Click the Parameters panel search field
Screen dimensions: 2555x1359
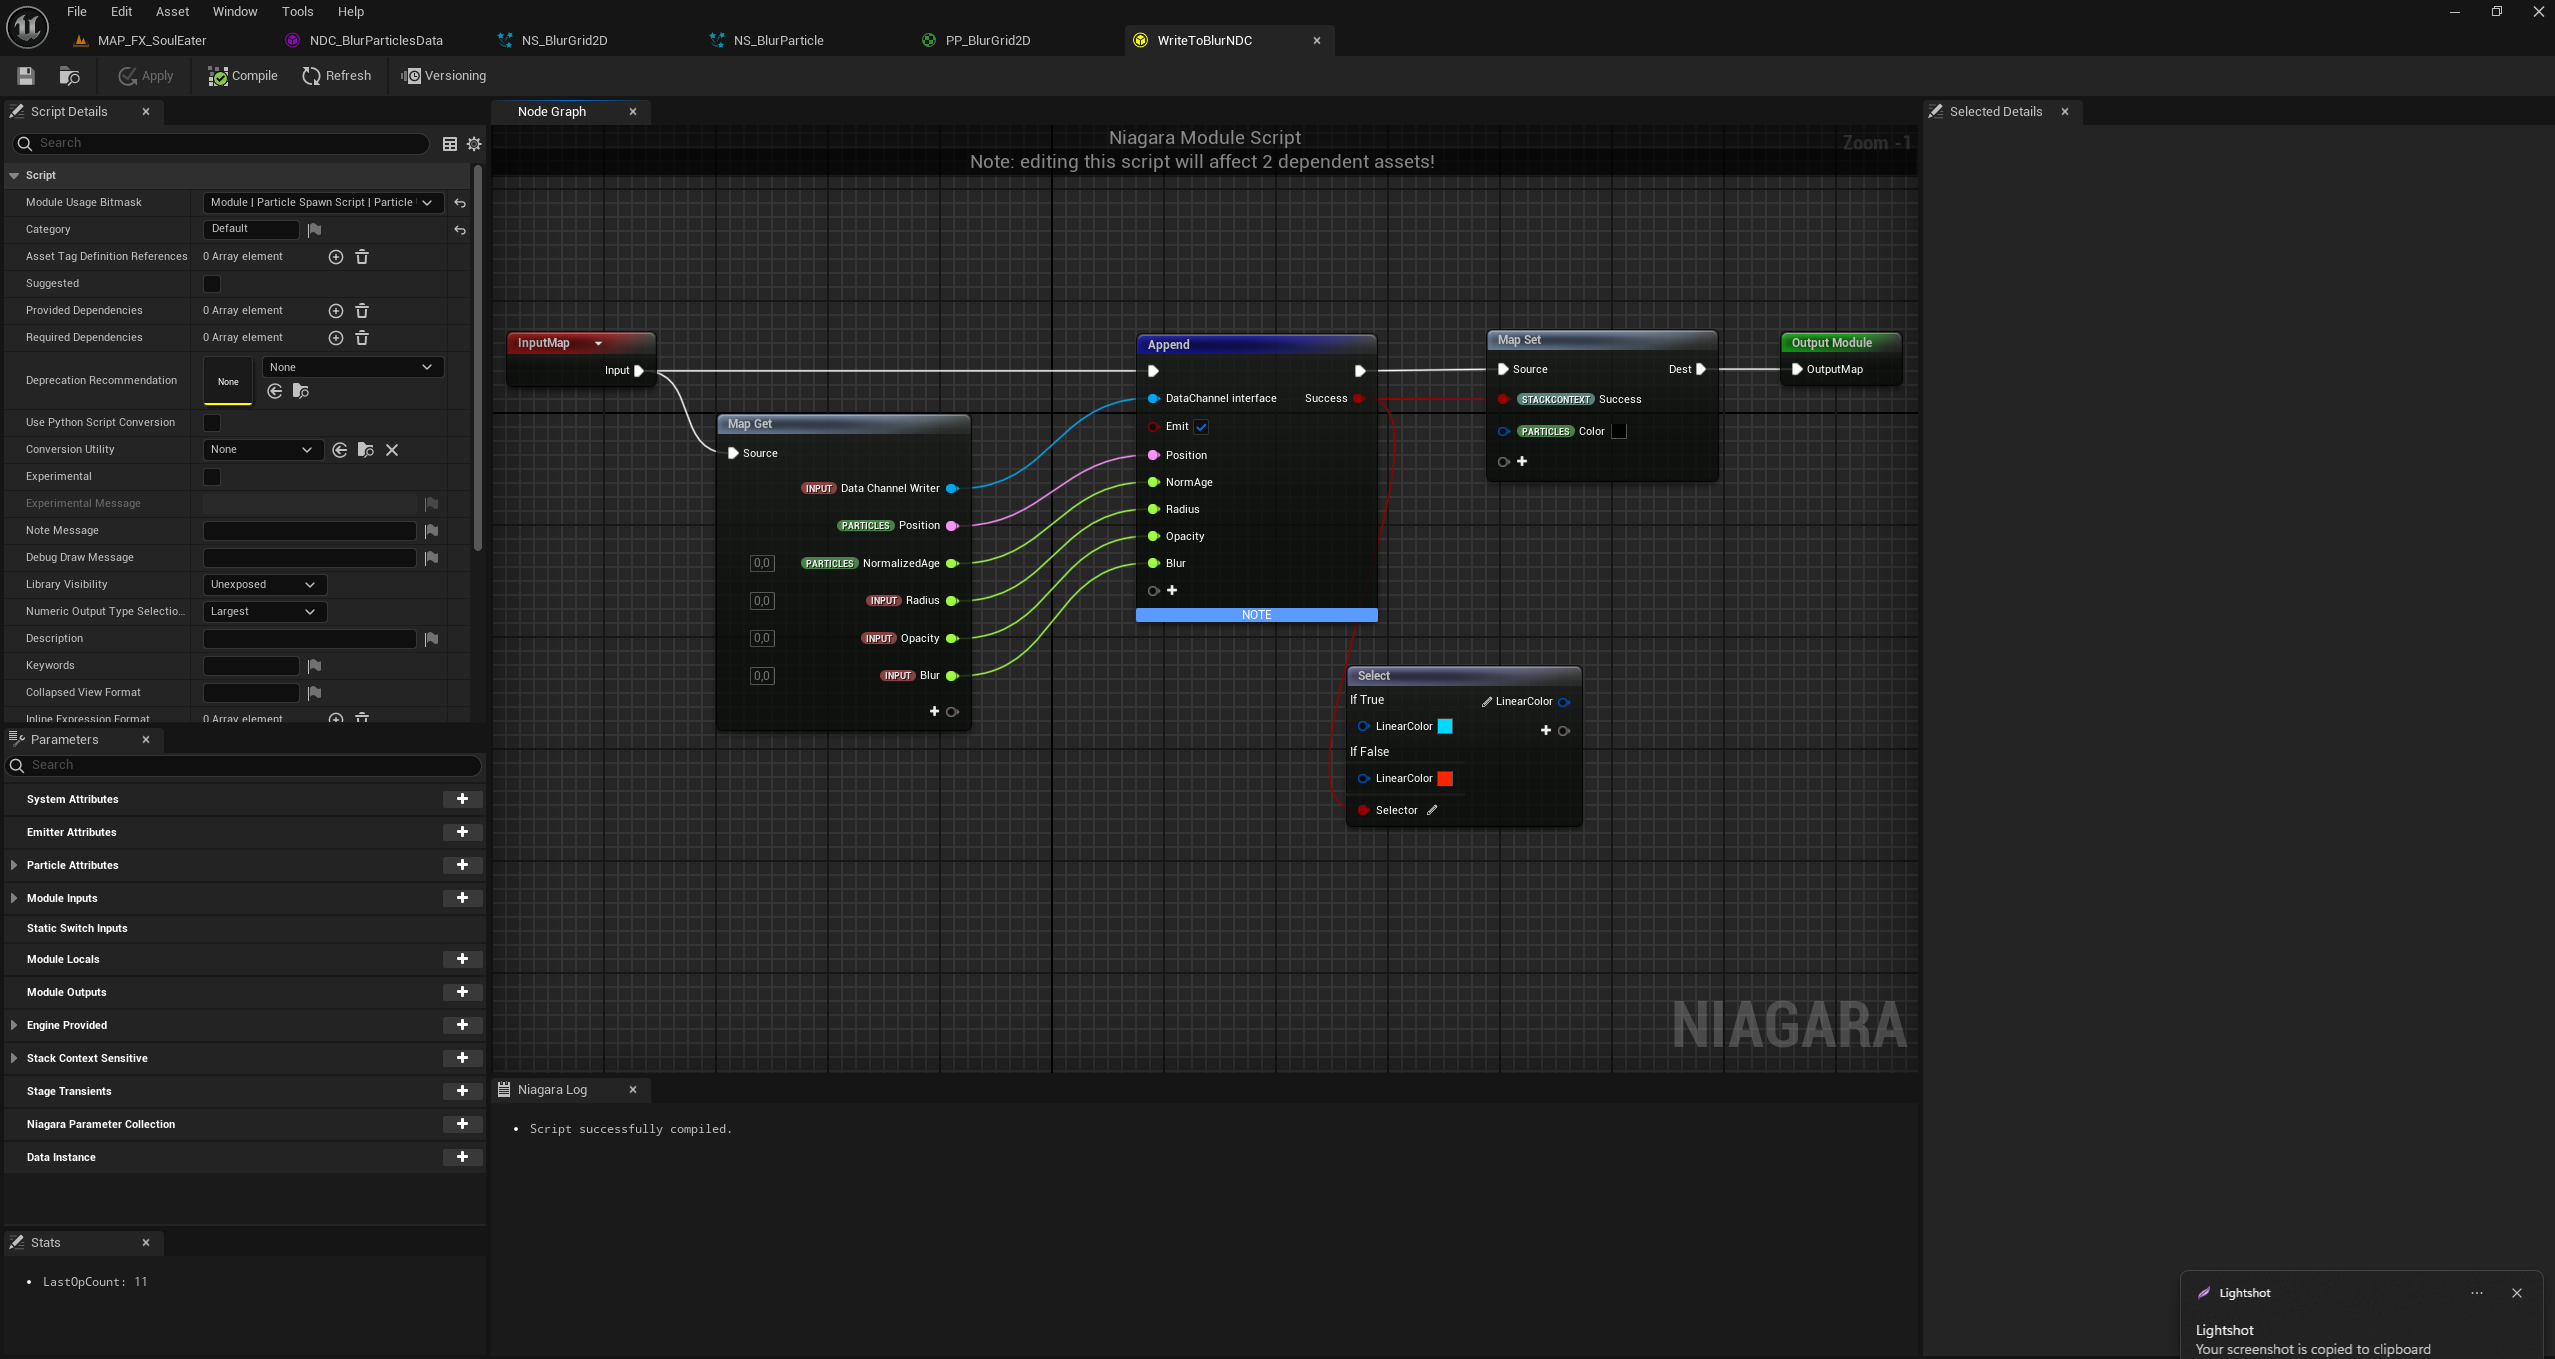(245, 766)
